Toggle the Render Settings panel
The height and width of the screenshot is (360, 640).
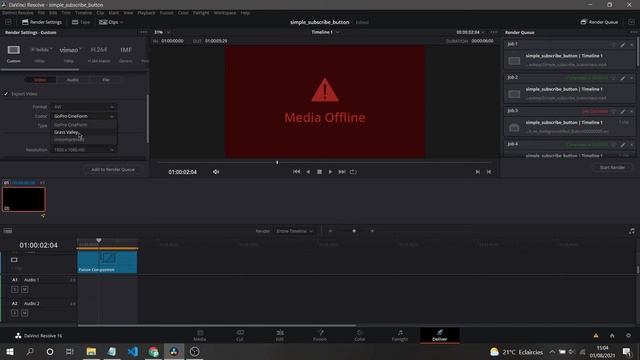coord(42,22)
